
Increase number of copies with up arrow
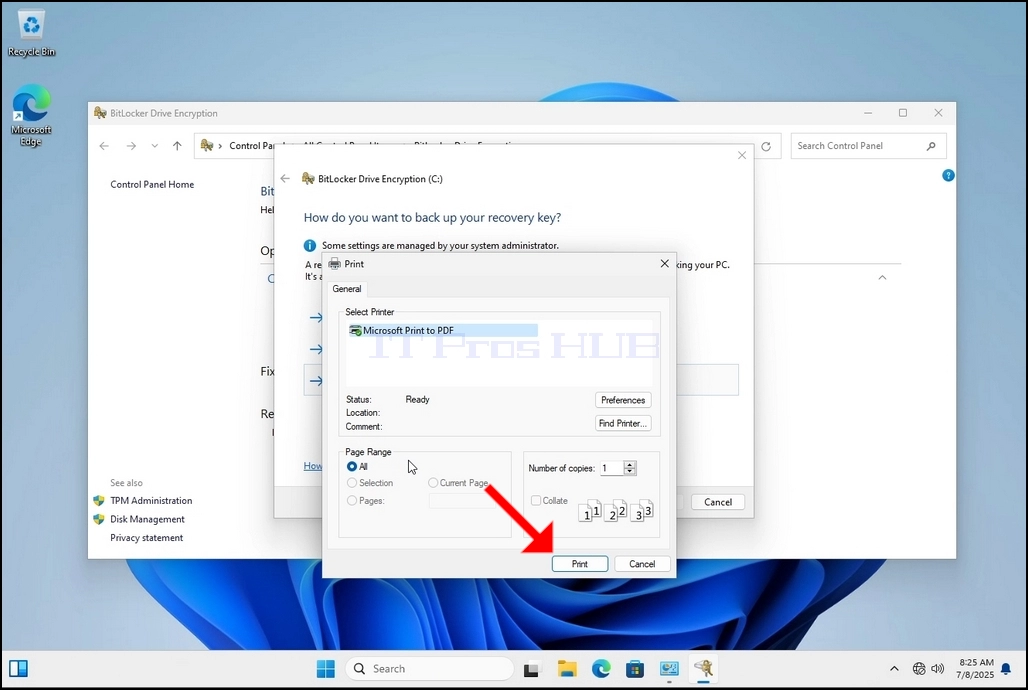point(630,464)
